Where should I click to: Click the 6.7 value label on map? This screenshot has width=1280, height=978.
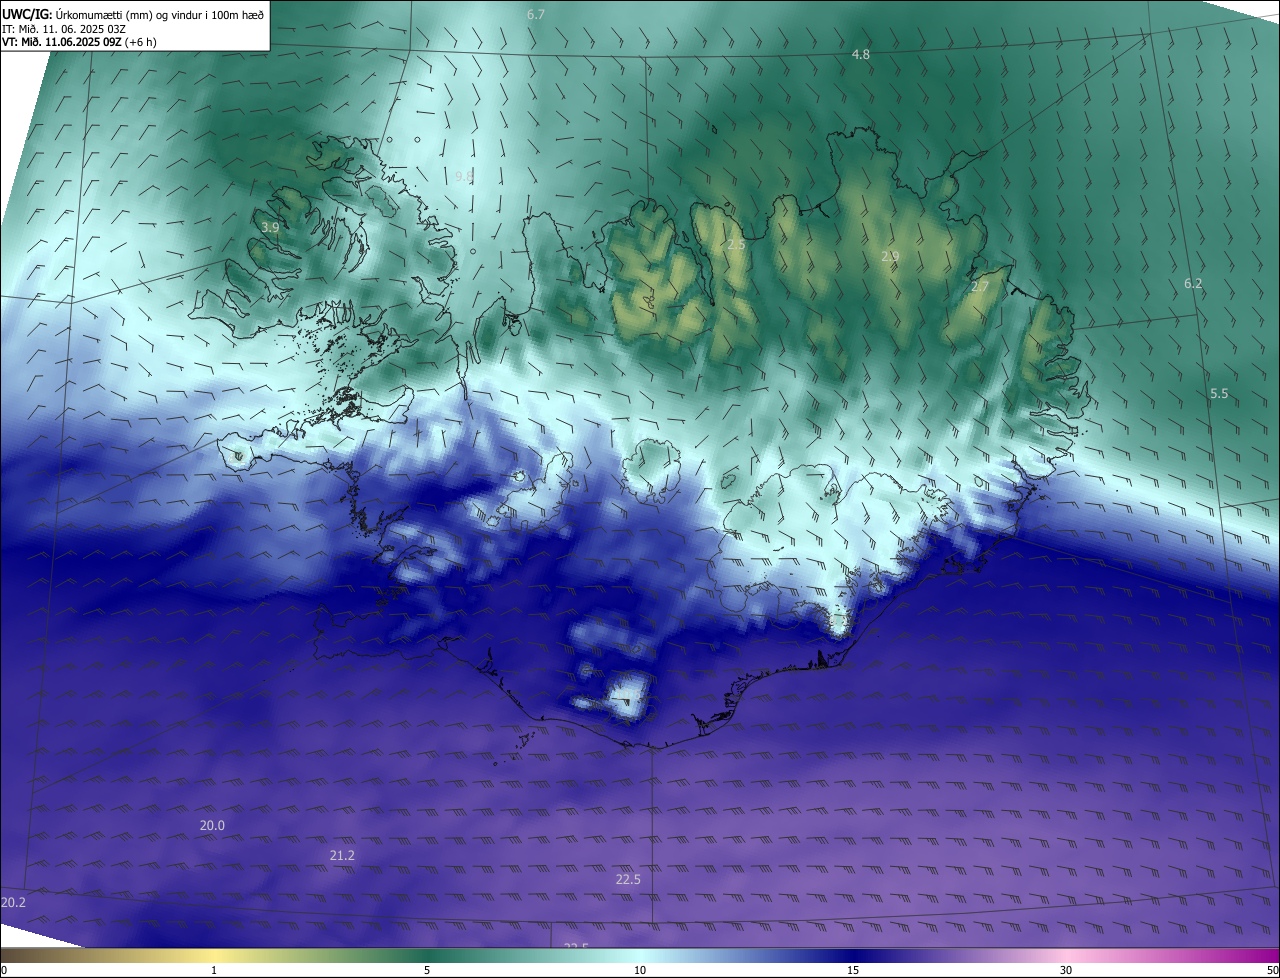(536, 15)
